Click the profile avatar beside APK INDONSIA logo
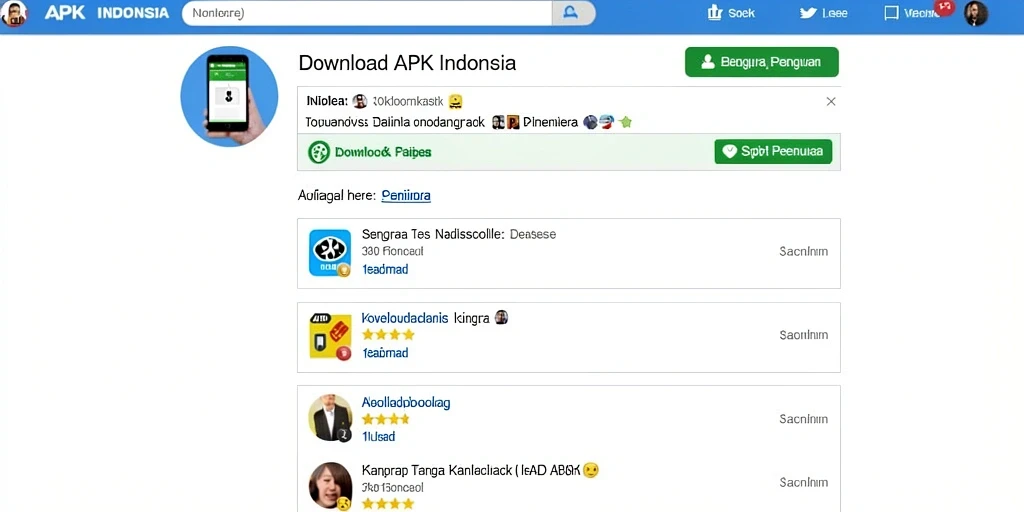1024x512 pixels. [x=14, y=13]
